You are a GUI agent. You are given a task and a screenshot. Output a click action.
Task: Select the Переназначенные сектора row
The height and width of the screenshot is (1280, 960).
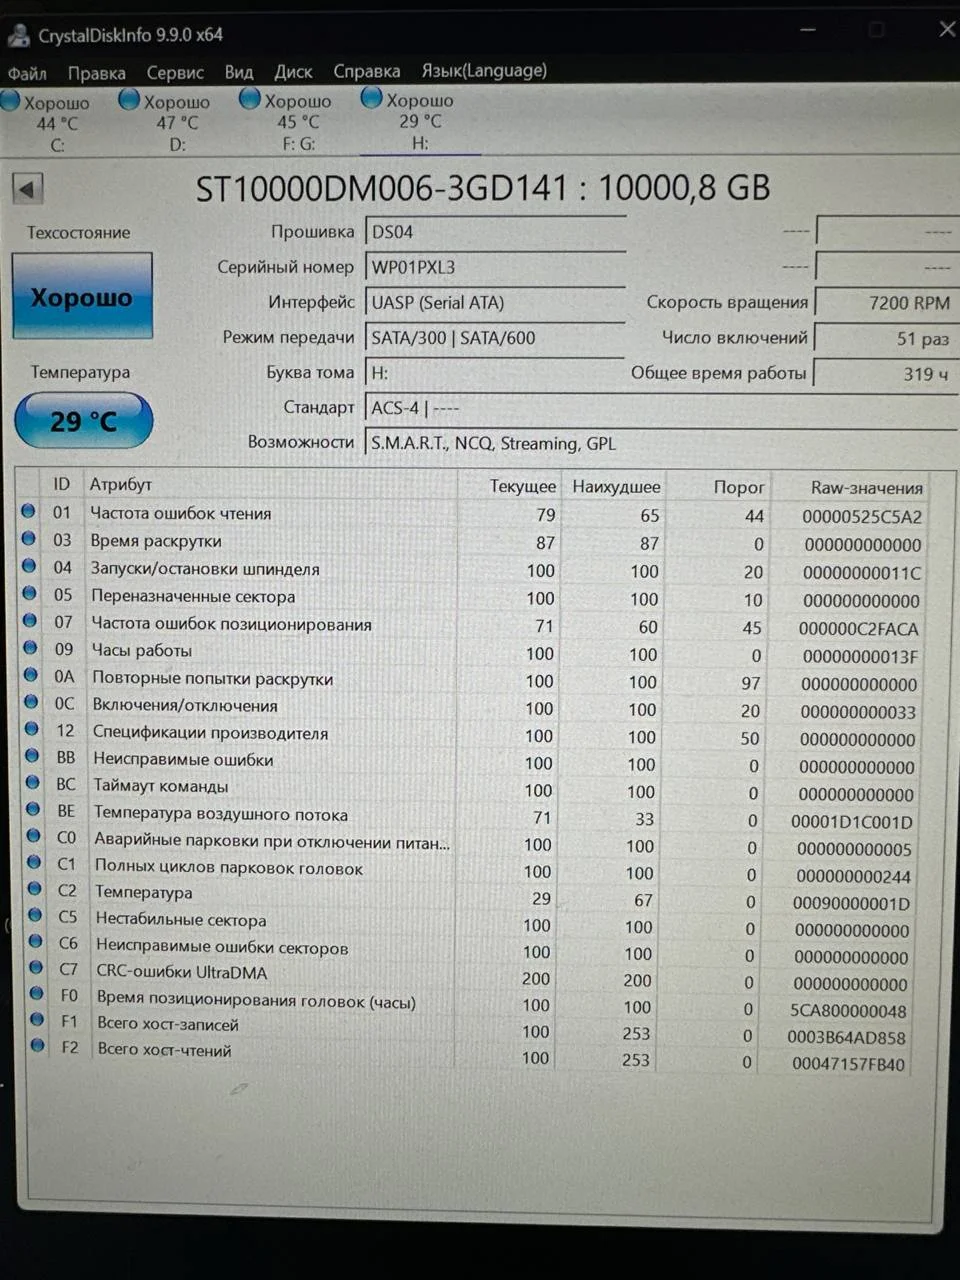(x=474, y=598)
